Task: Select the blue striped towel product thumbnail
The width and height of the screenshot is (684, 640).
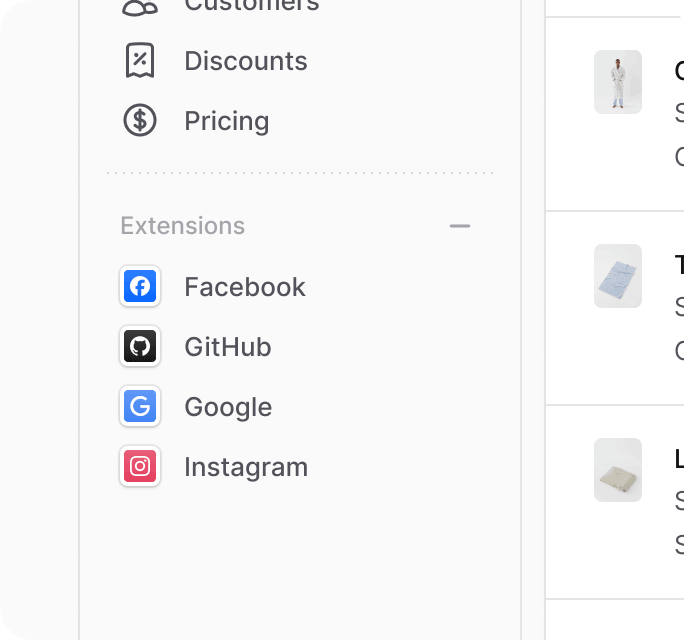Action: 618,276
